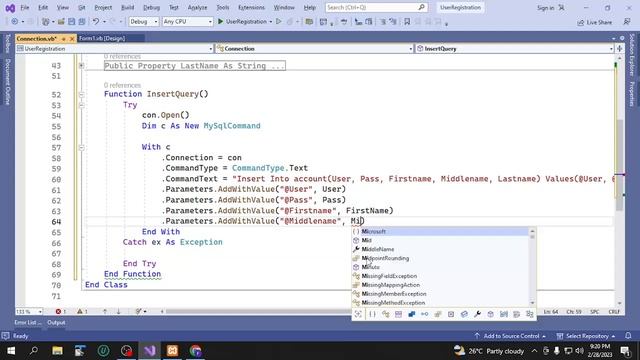Click the error count red icon
This screenshot has width=640, height=360.
[58, 311]
